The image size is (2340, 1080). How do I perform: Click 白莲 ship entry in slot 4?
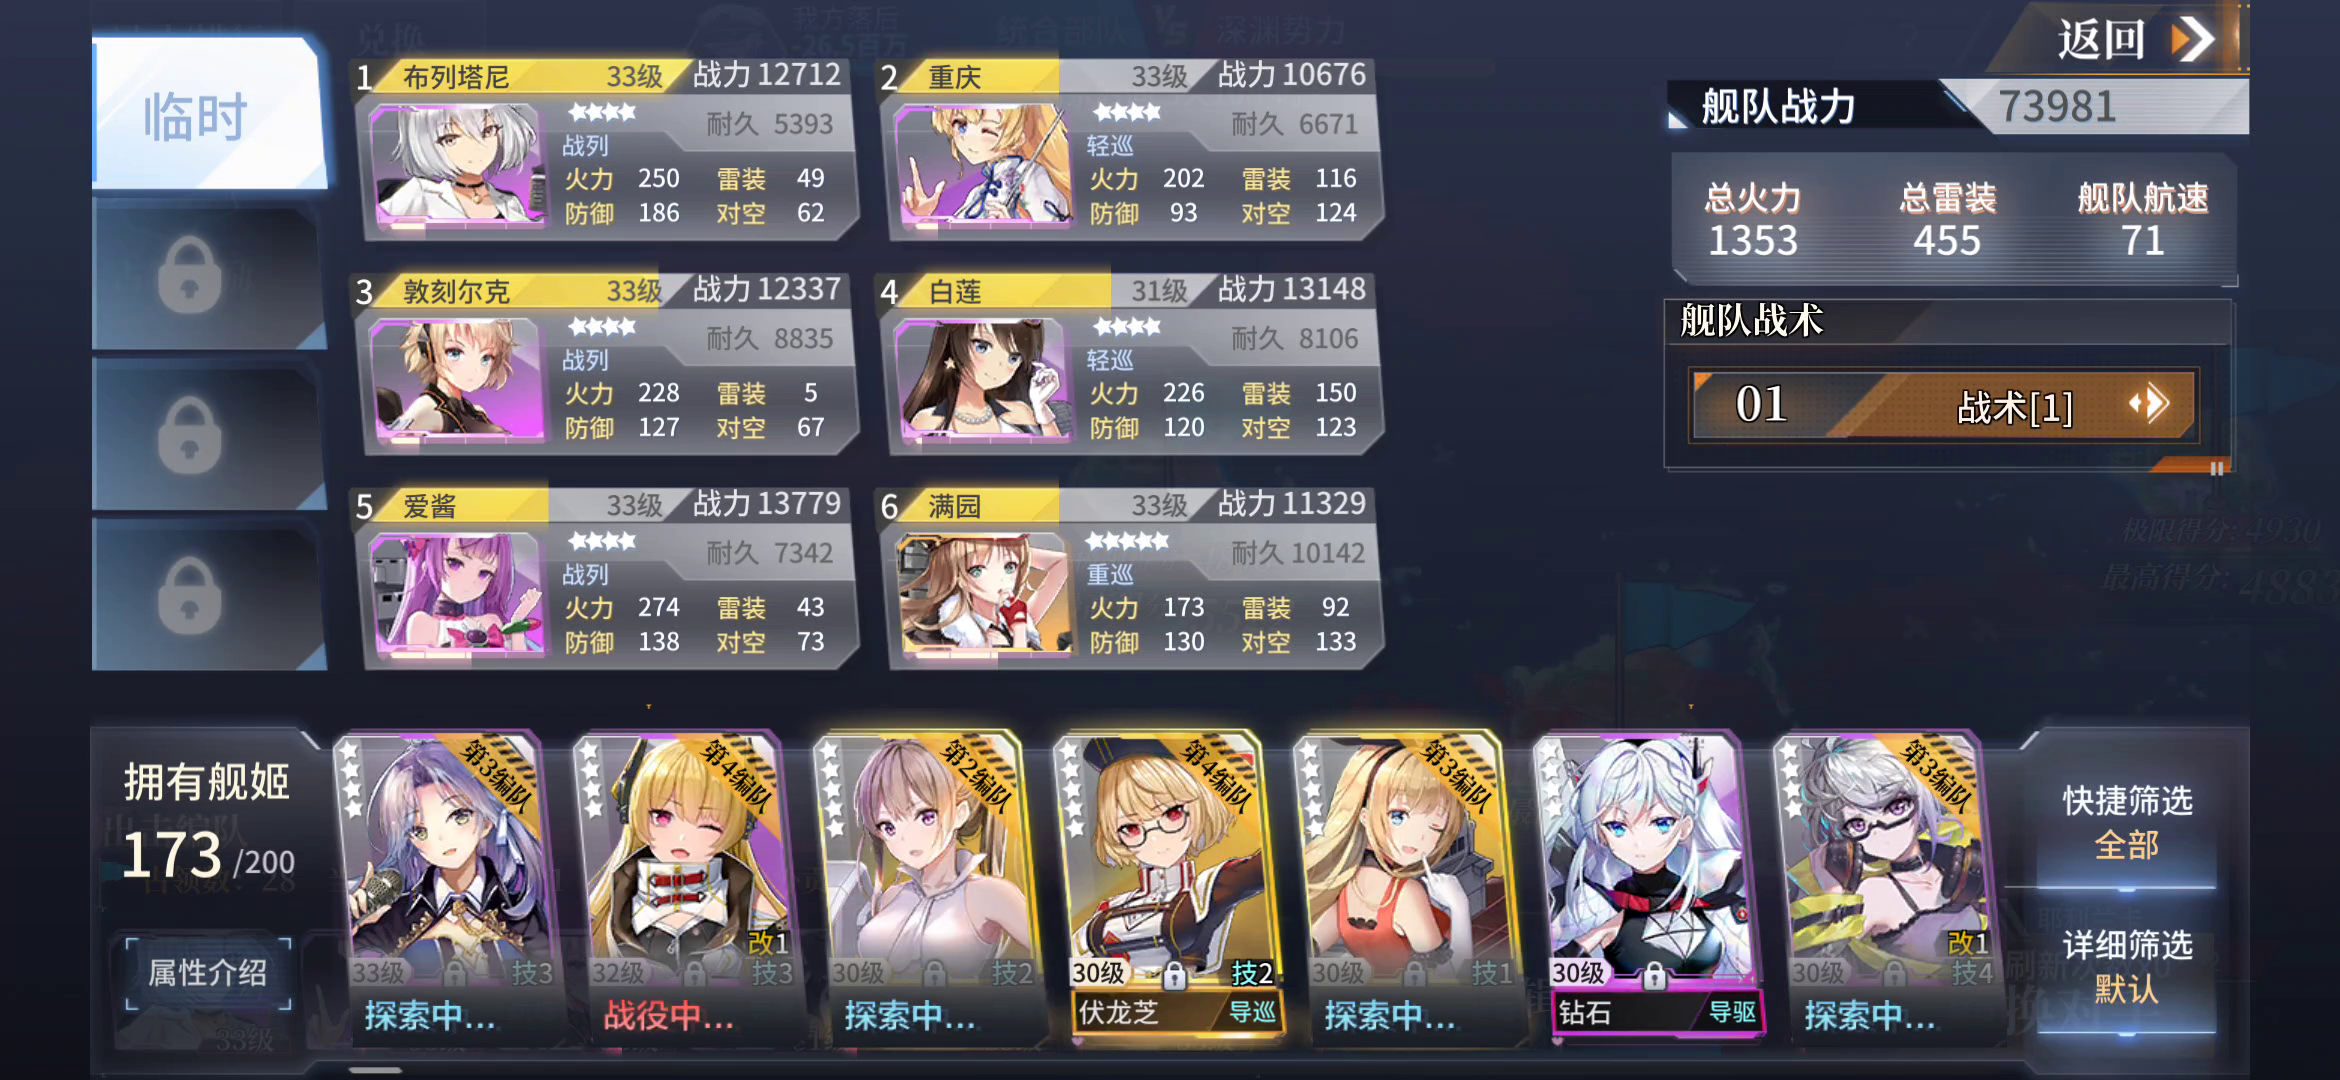[1130, 365]
